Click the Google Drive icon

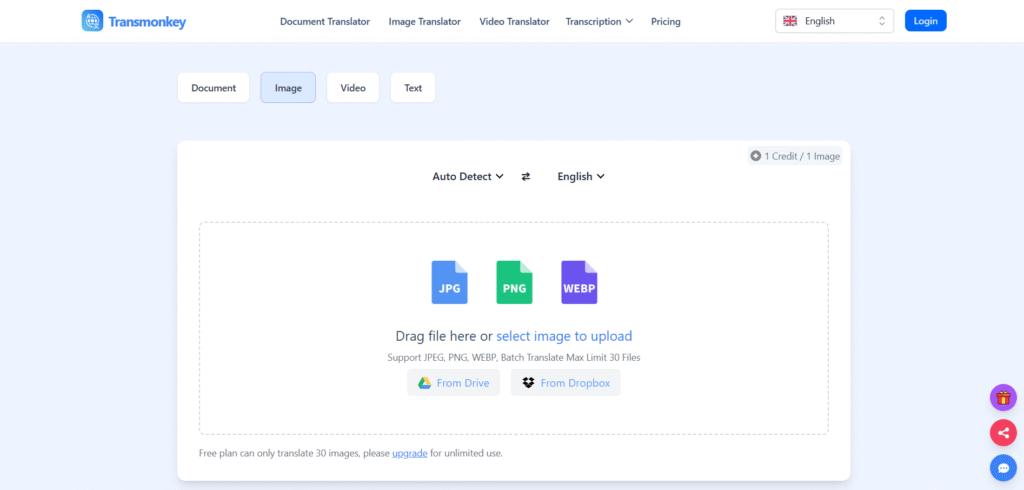pos(424,383)
